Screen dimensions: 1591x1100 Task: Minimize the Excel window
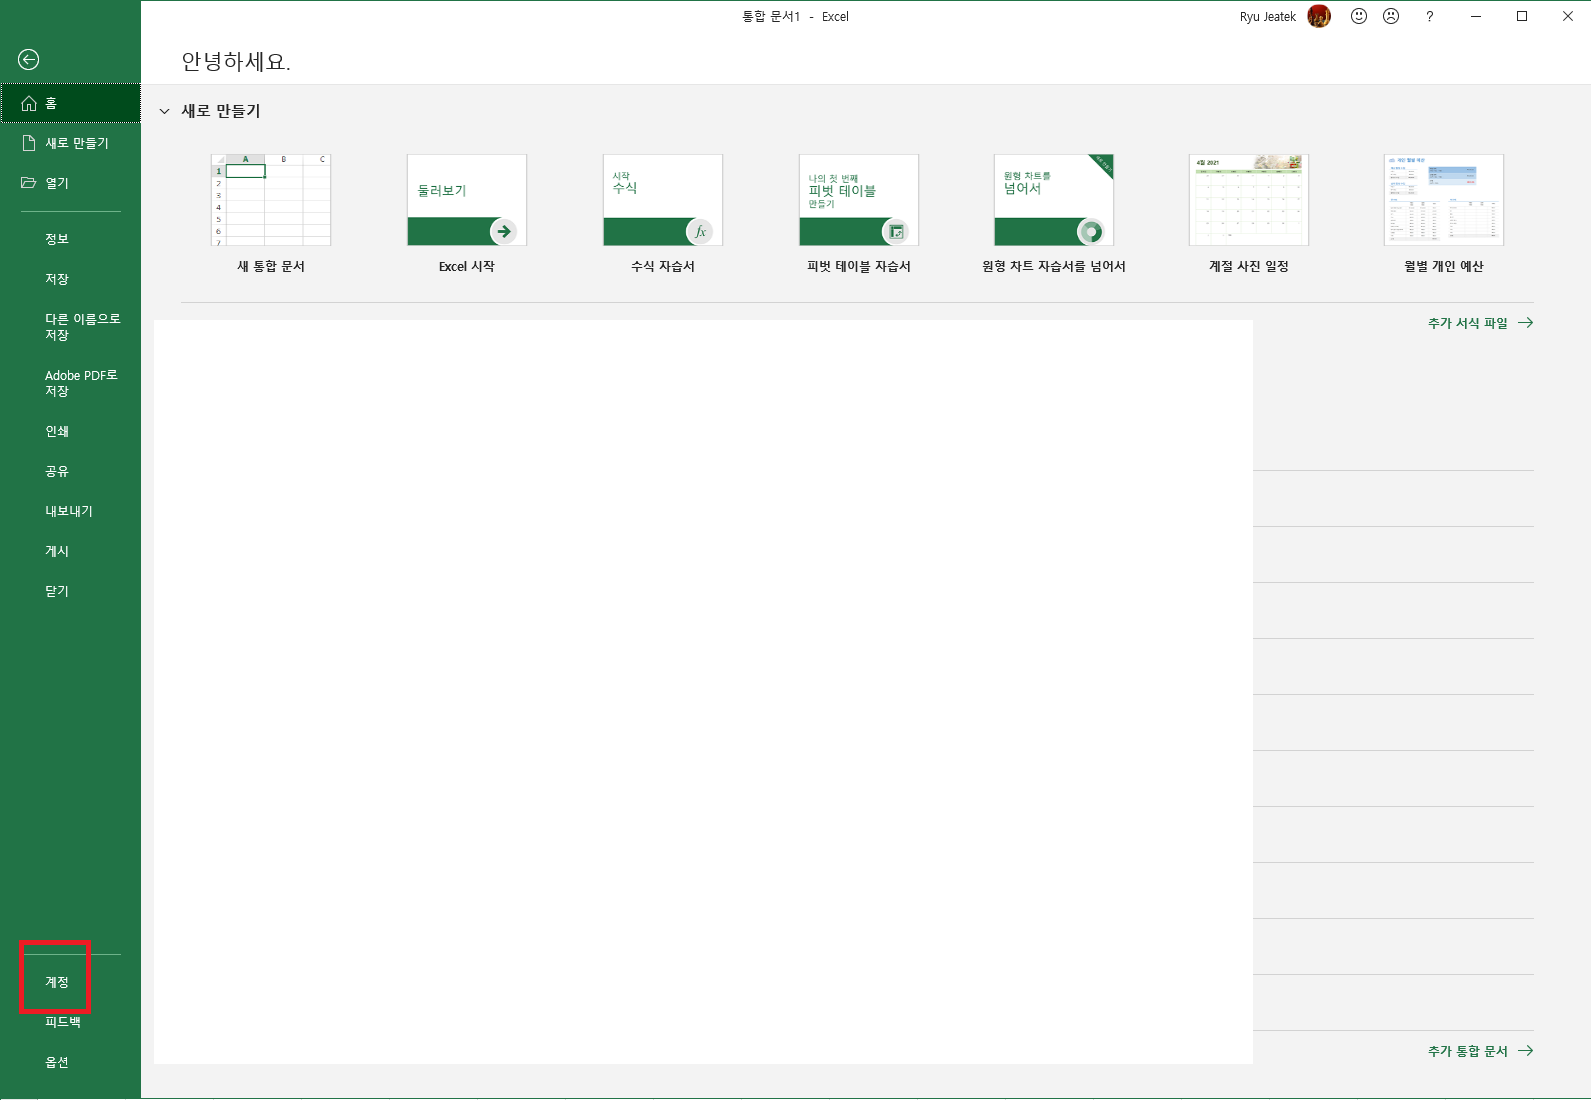(x=1476, y=16)
